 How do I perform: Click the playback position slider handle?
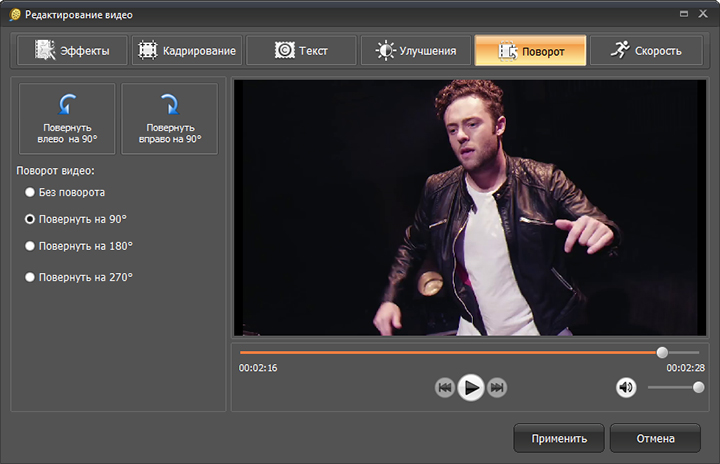[662, 352]
